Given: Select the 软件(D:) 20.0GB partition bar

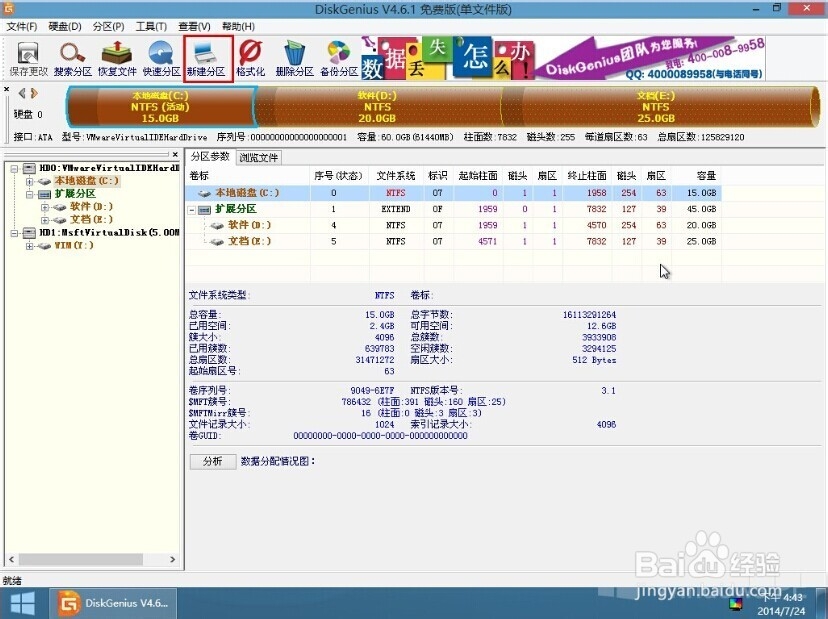Looking at the screenshot, I should click(378, 107).
